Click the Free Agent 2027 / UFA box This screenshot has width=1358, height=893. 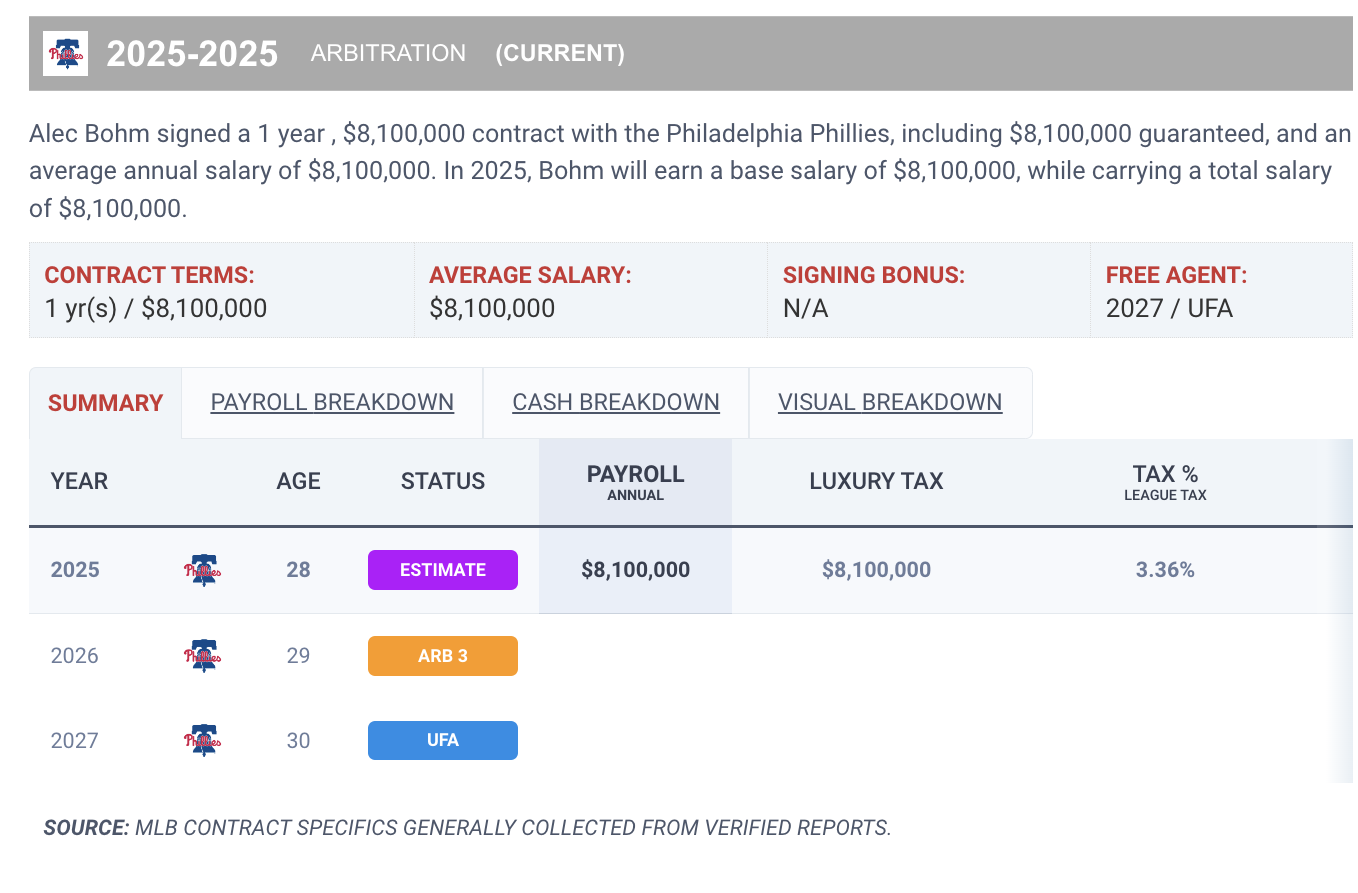(x=1220, y=292)
